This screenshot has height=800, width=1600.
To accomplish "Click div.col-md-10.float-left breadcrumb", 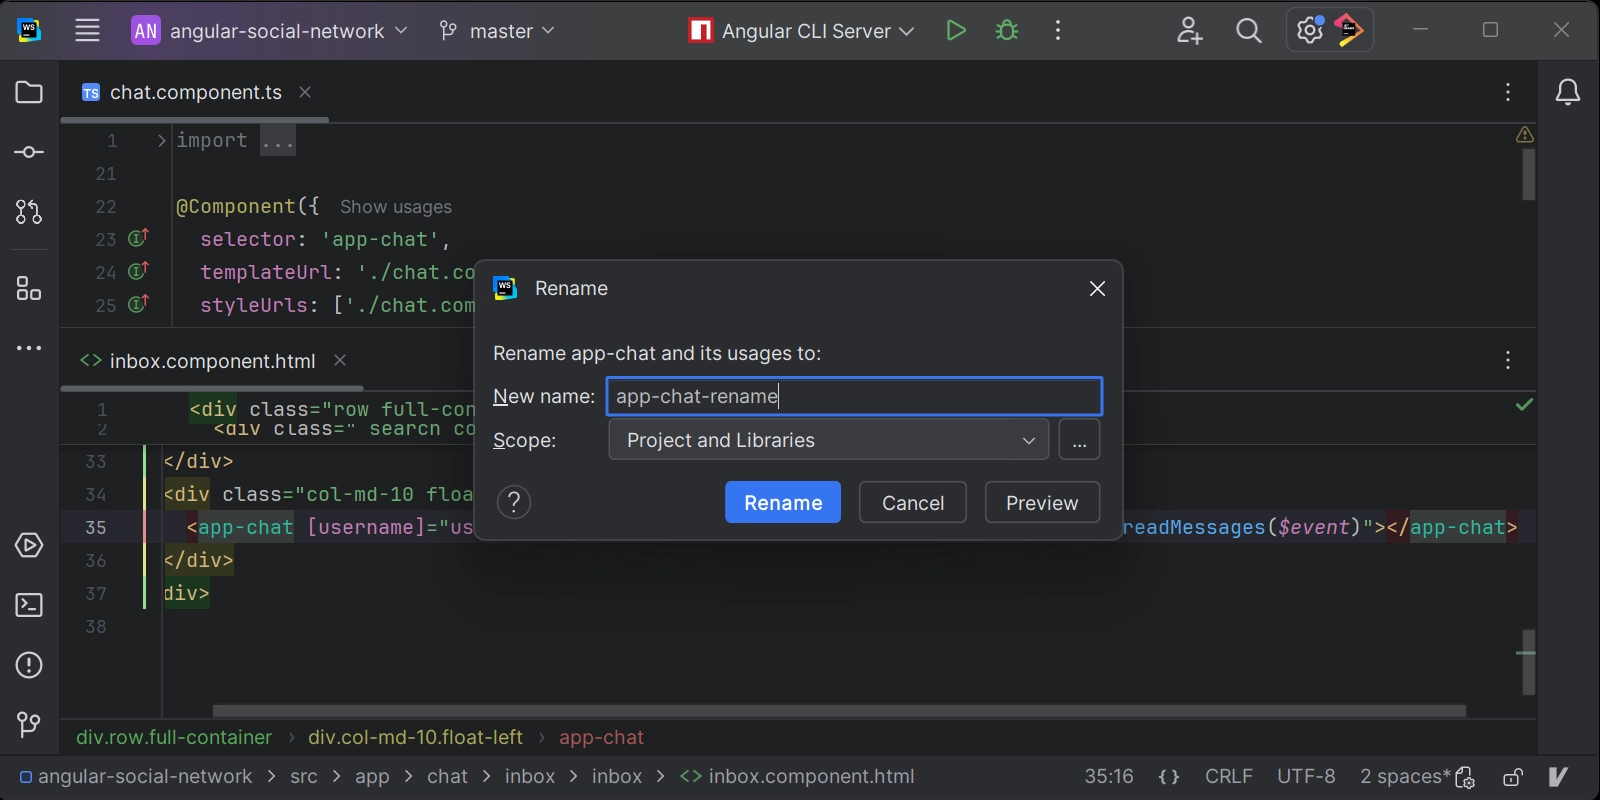I will [415, 738].
